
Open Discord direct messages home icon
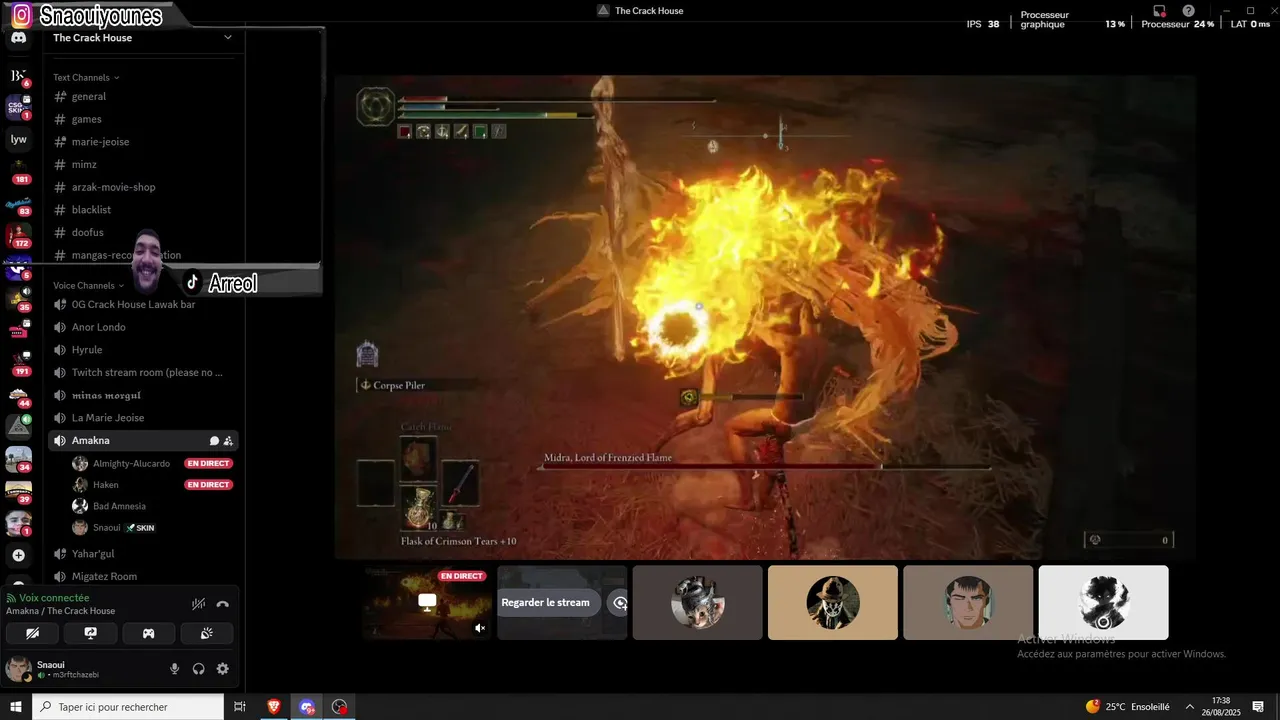tap(18, 39)
